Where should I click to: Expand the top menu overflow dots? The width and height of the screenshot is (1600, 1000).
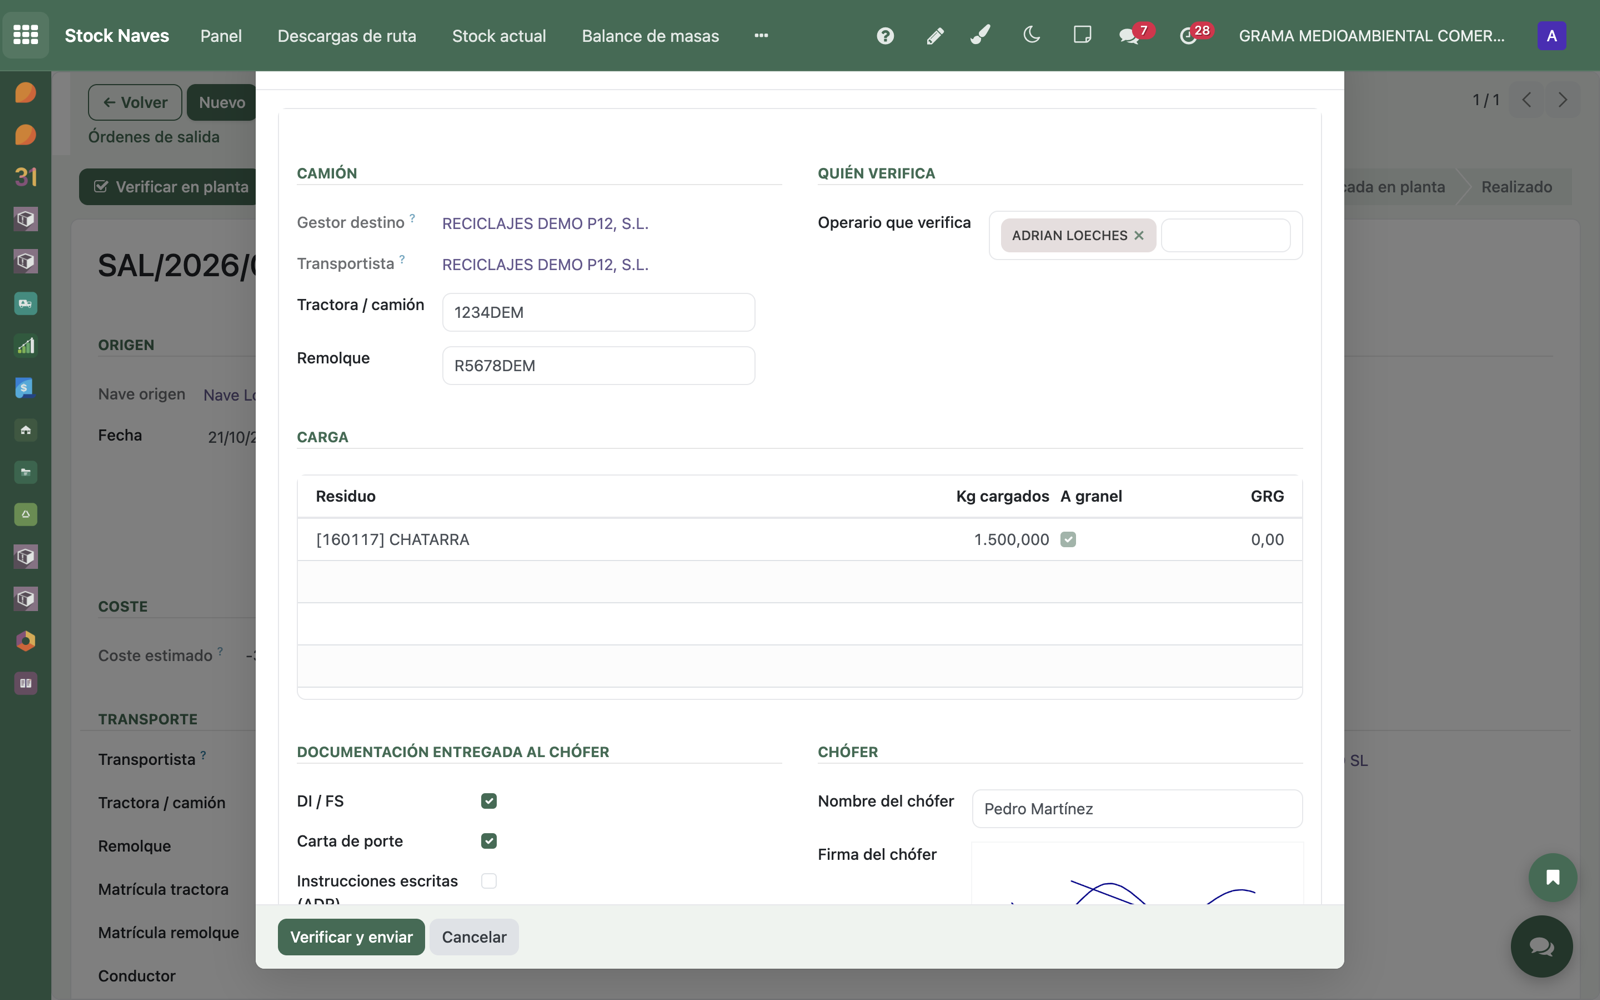point(761,36)
